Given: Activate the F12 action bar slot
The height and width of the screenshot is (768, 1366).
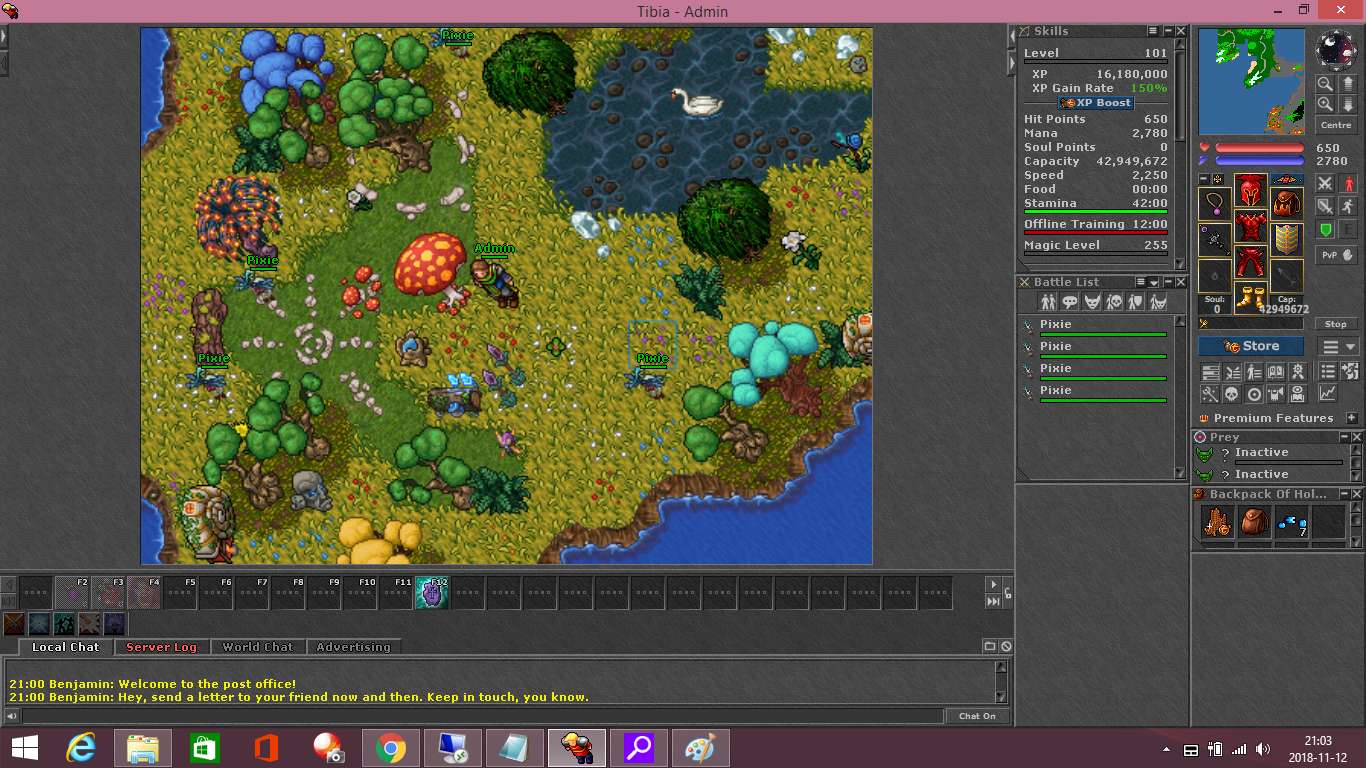Looking at the screenshot, I should [432, 593].
